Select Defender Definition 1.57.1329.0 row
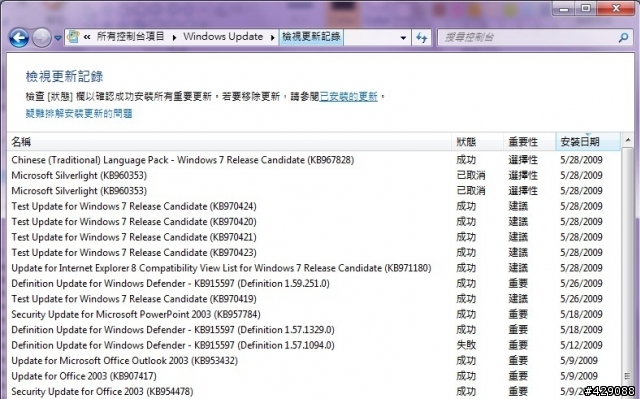The height and width of the screenshot is (399, 640). pos(314,330)
